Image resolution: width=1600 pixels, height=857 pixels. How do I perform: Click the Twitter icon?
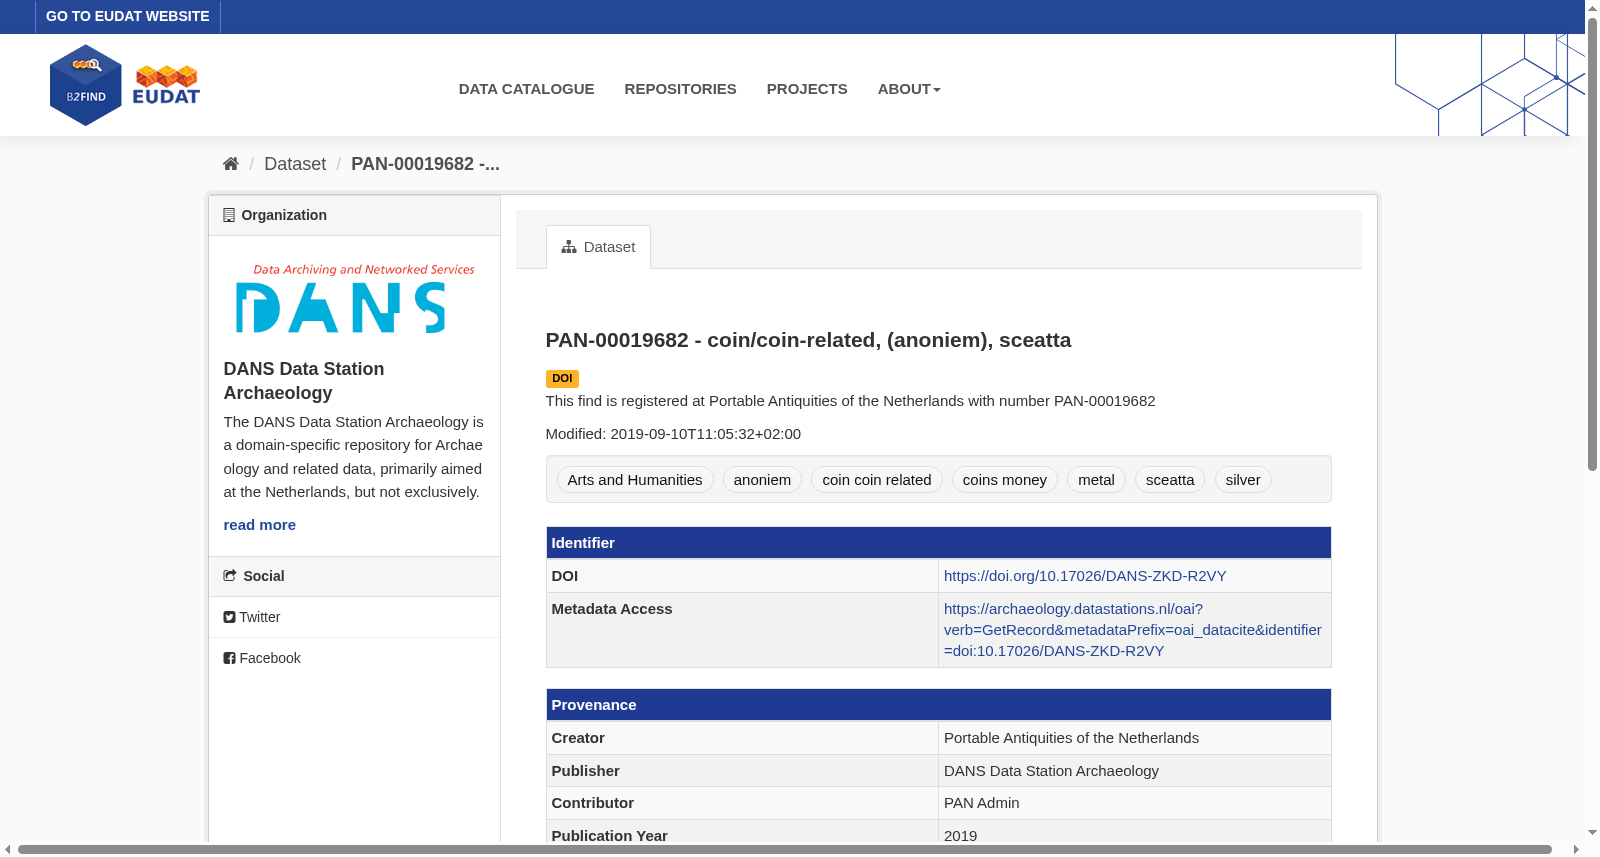[229, 617]
